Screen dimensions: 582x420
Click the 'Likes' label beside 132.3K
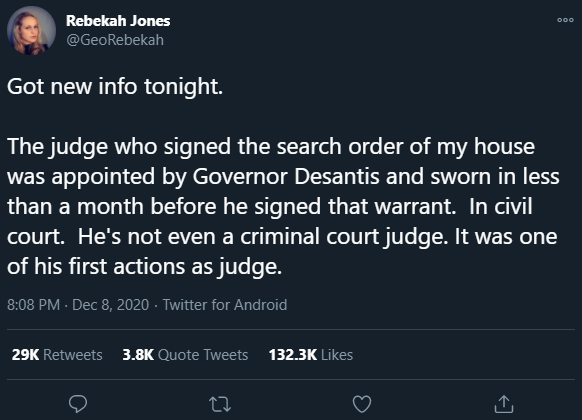tap(337, 355)
